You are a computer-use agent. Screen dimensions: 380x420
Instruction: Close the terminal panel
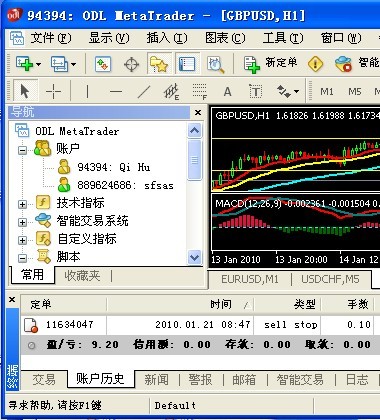pos(12,300)
